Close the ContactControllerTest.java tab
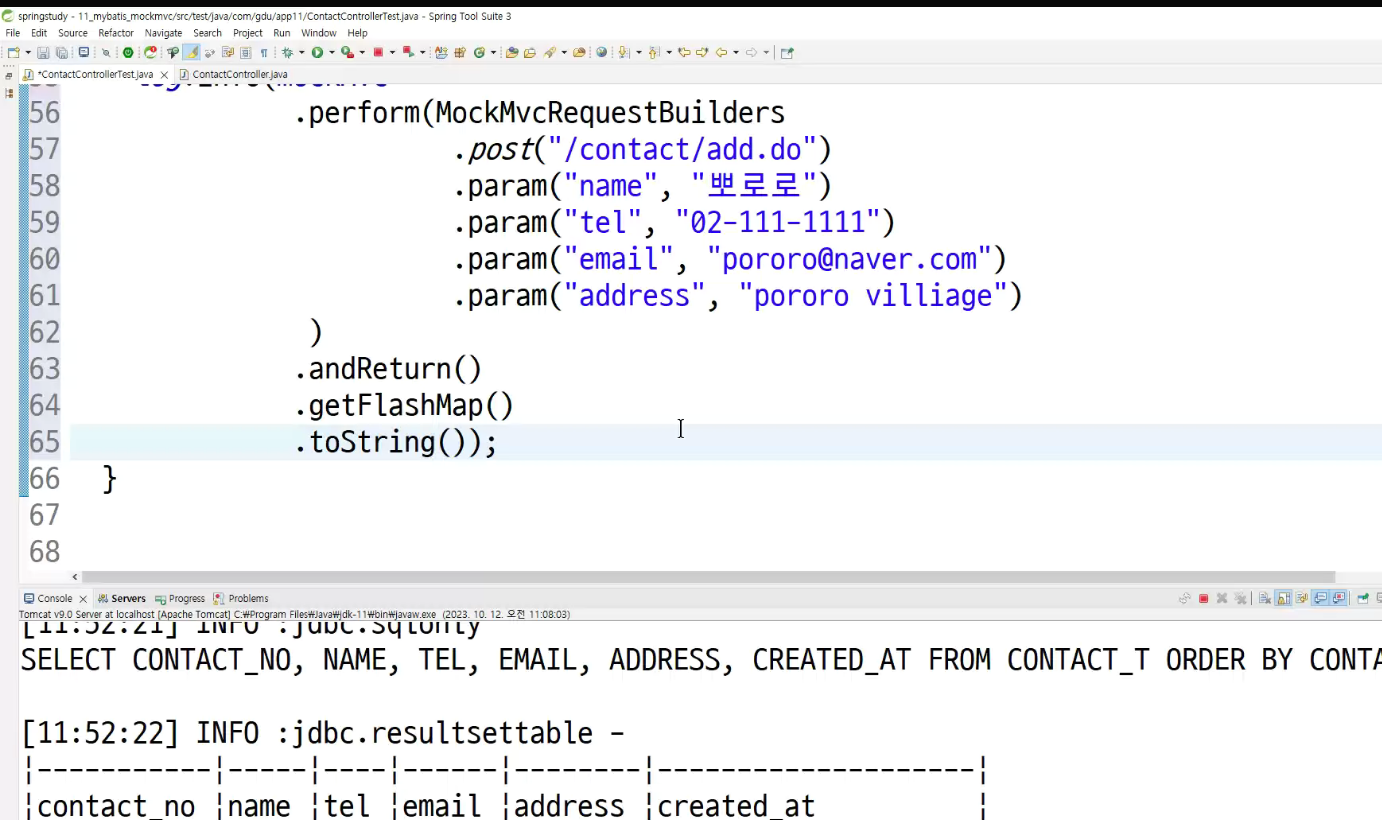This screenshot has width=1382, height=820. [x=165, y=75]
